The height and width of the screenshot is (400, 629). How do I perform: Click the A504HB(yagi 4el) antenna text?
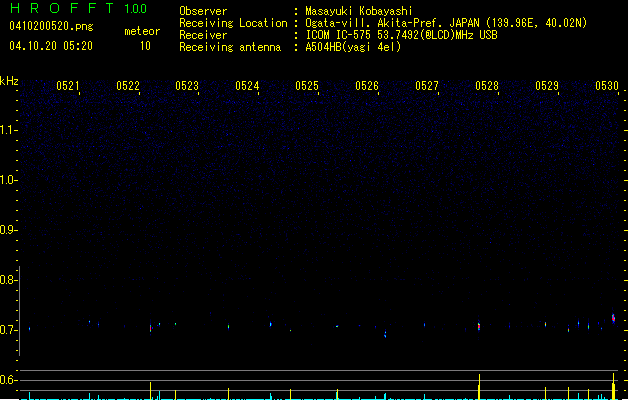pyautogui.click(x=353, y=47)
